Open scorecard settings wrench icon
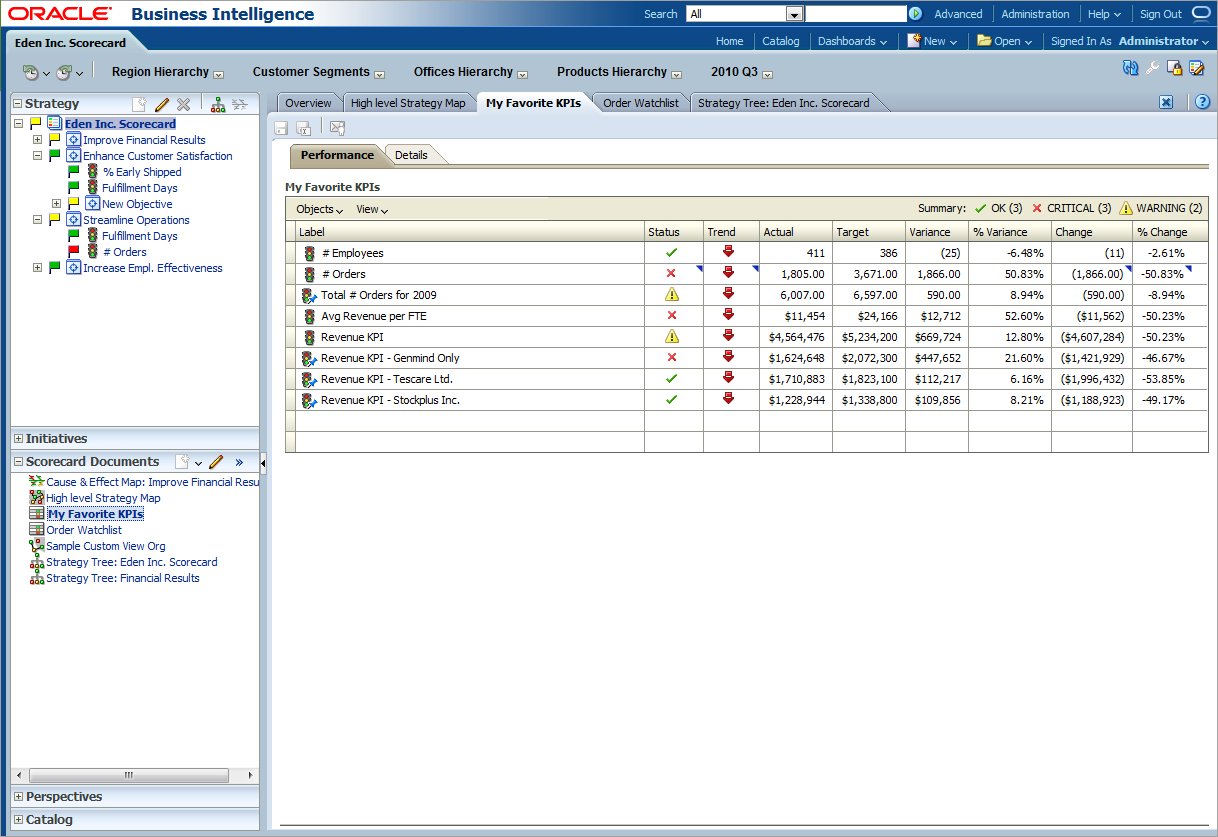The width and height of the screenshot is (1218, 837). pyautogui.click(x=1153, y=68)
